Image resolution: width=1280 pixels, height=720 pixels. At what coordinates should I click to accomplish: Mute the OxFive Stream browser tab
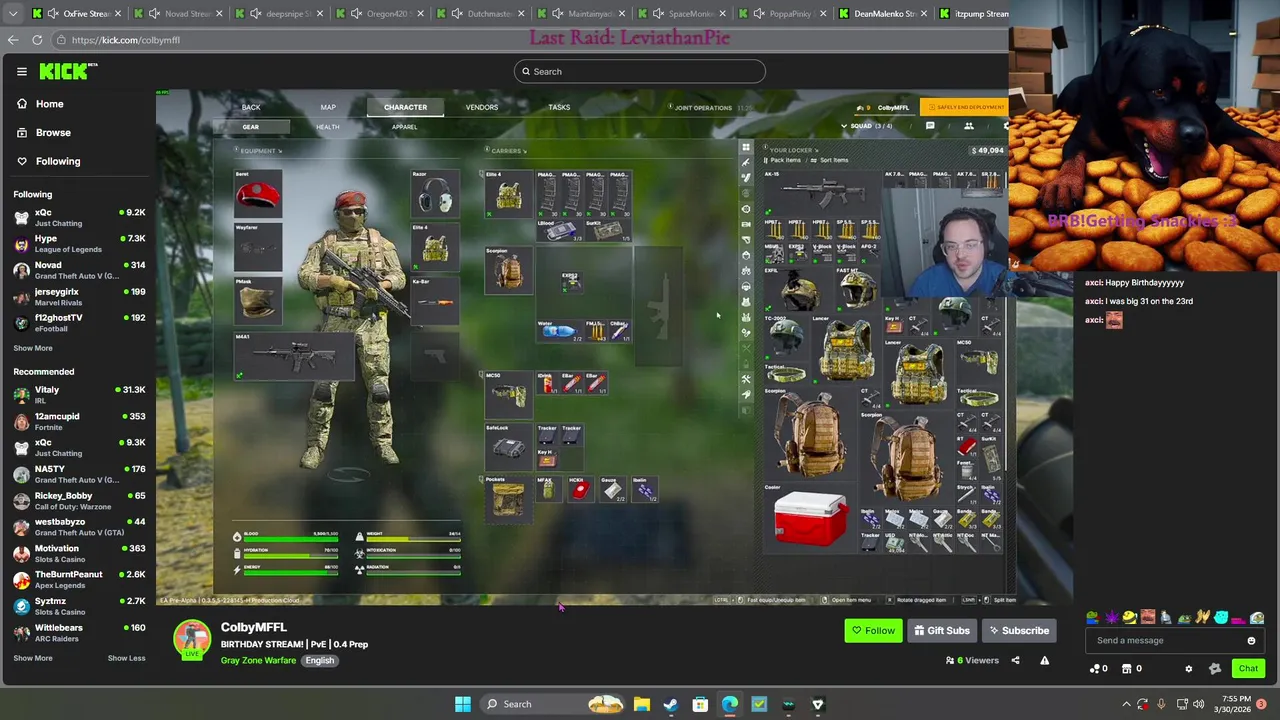click(x=52, y=14)
